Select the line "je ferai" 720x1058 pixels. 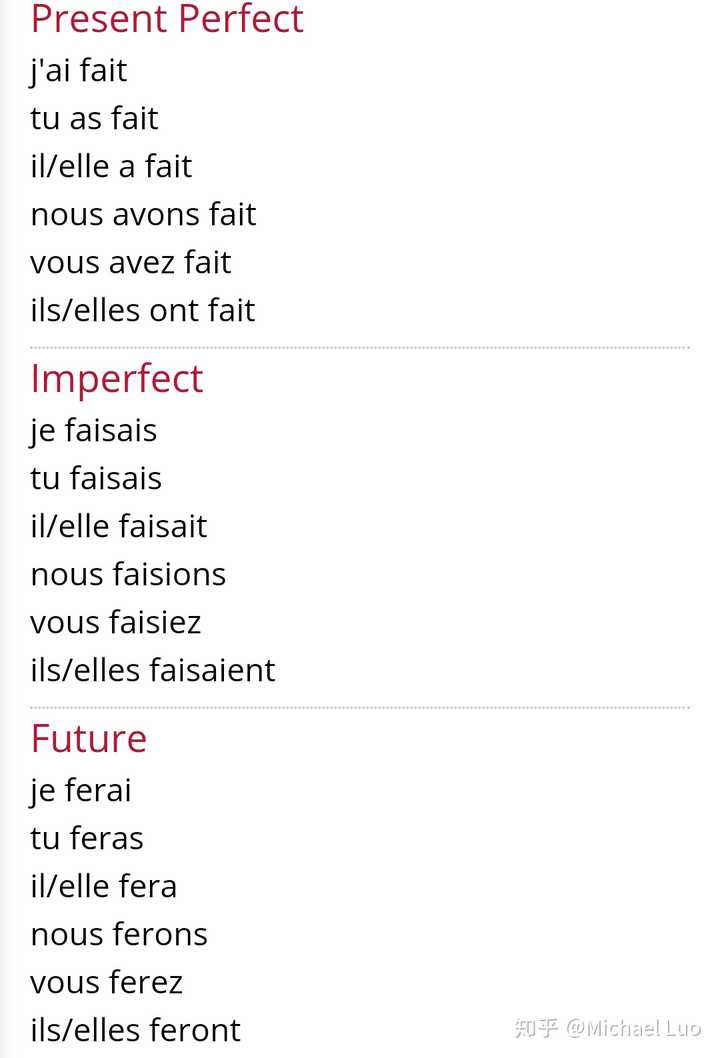pyautogui.click(x=81, y=791)
